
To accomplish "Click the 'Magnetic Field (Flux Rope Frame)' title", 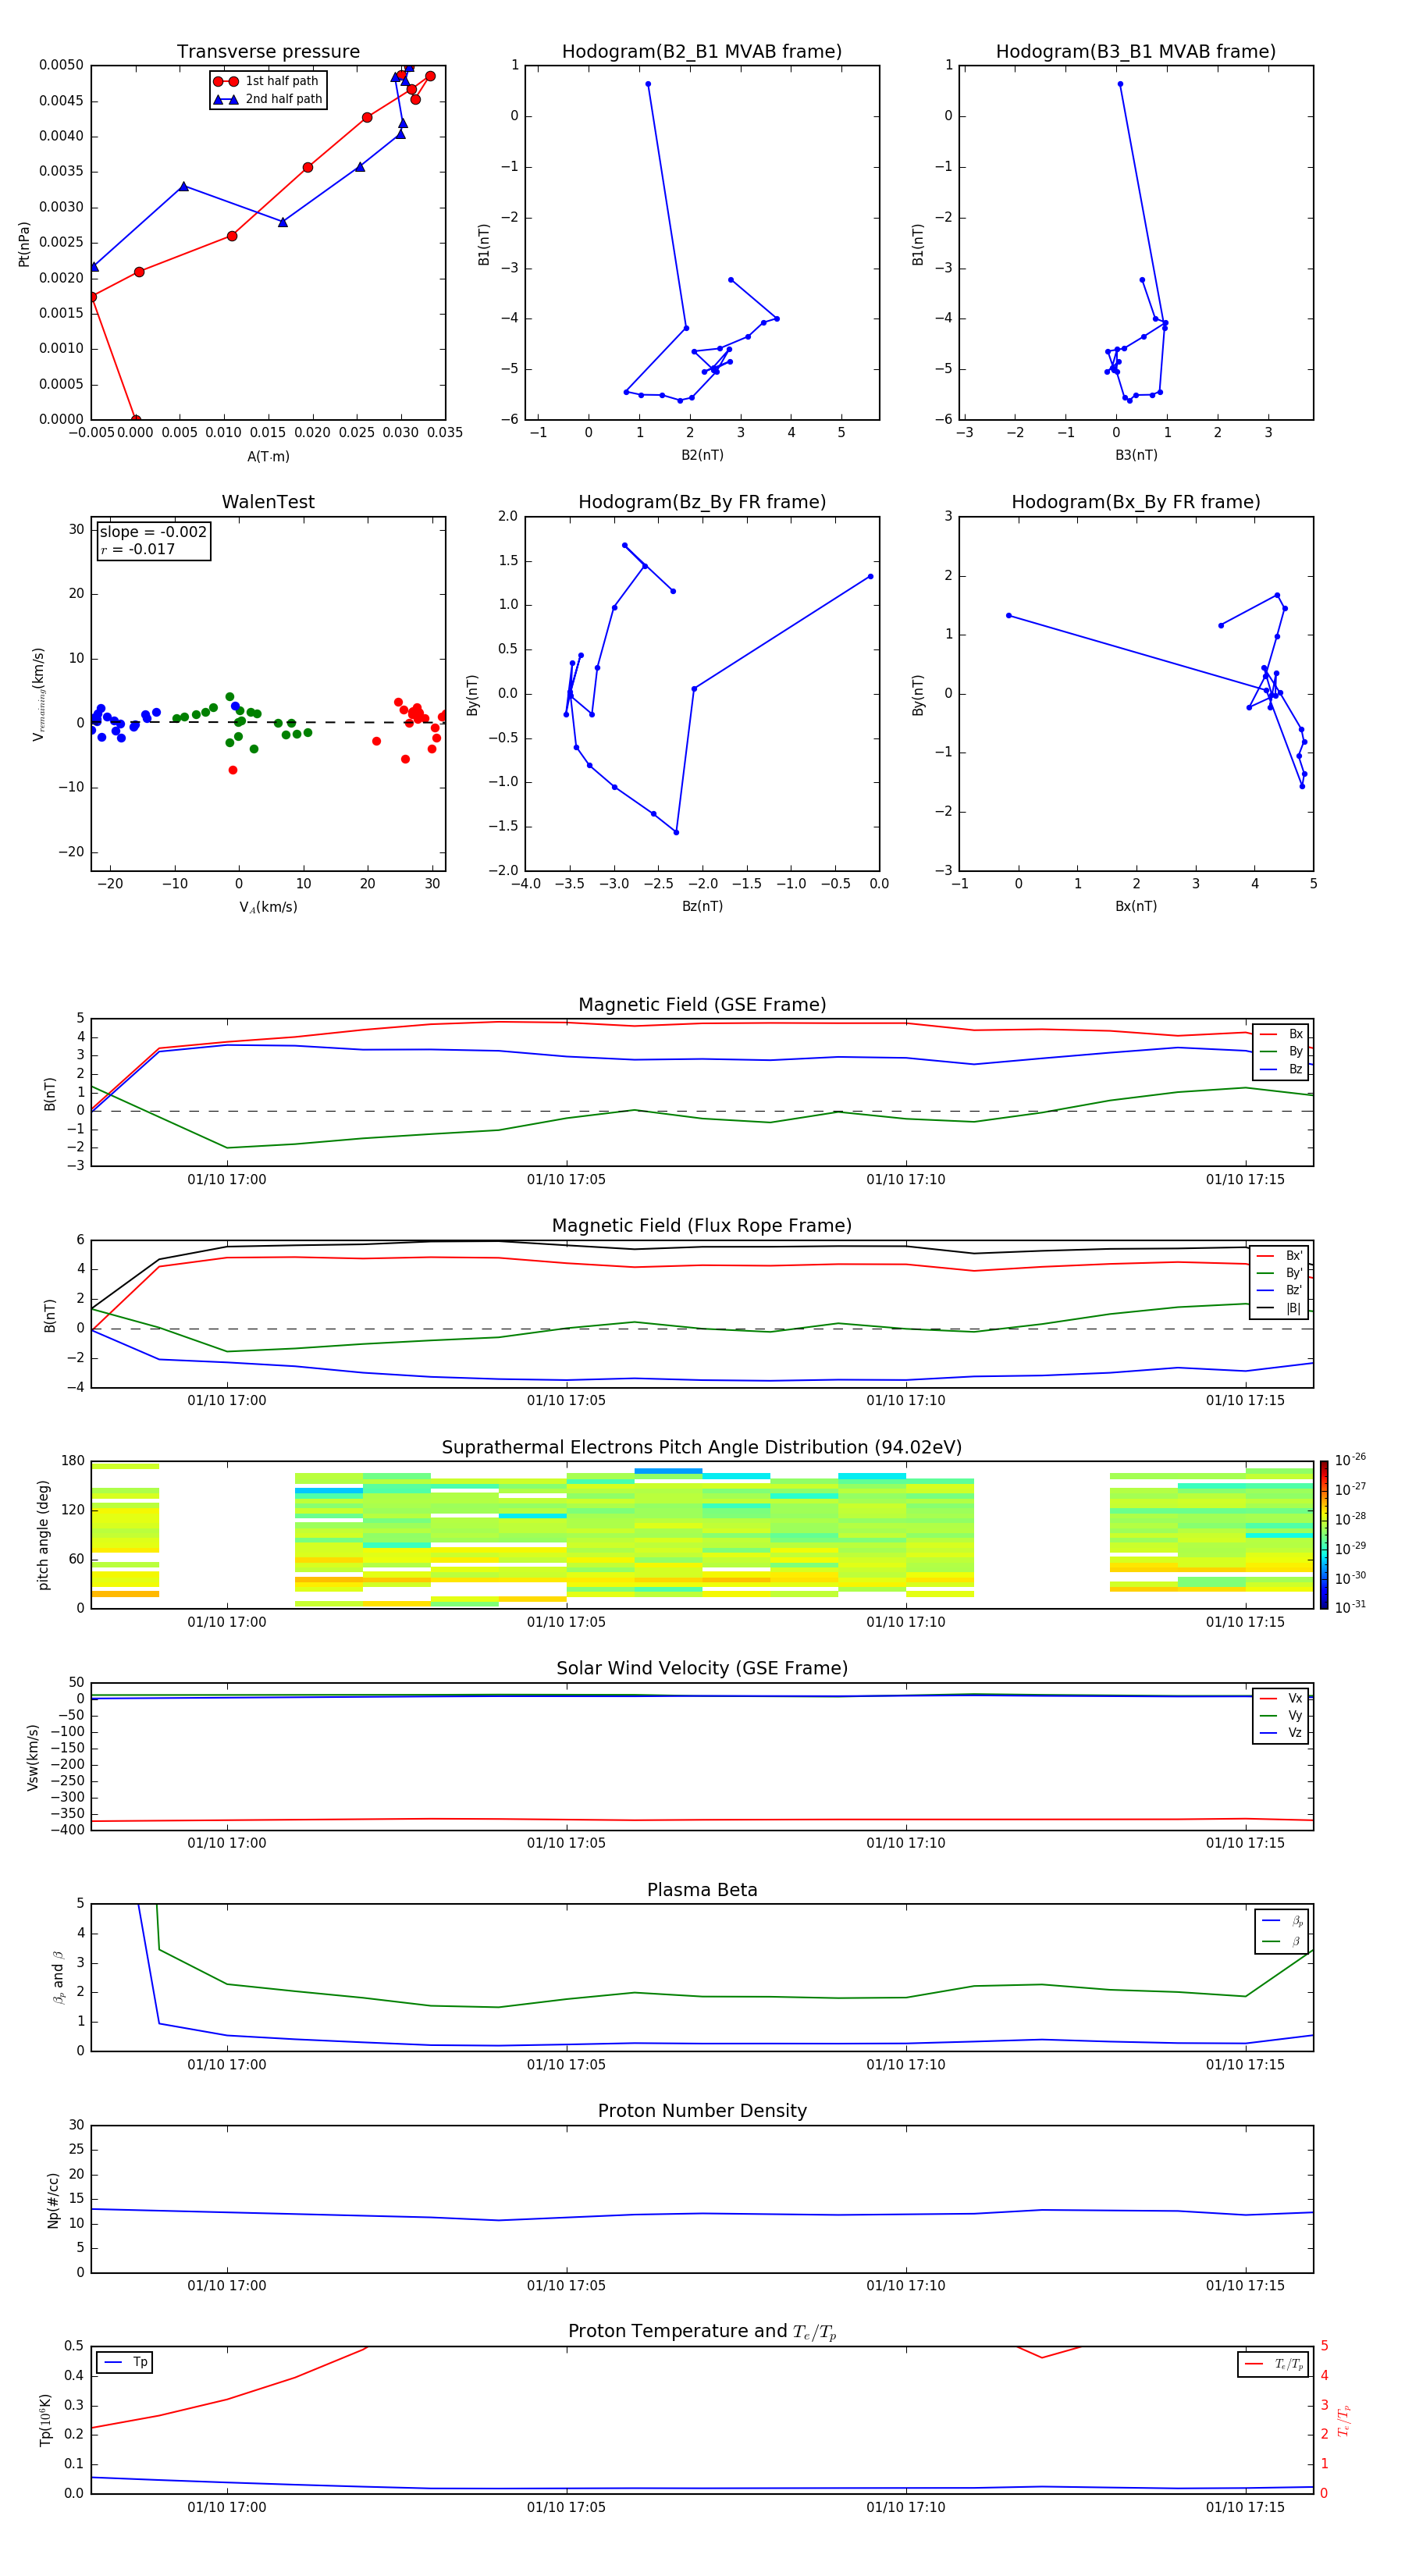I will click(x=702, y=1226).
